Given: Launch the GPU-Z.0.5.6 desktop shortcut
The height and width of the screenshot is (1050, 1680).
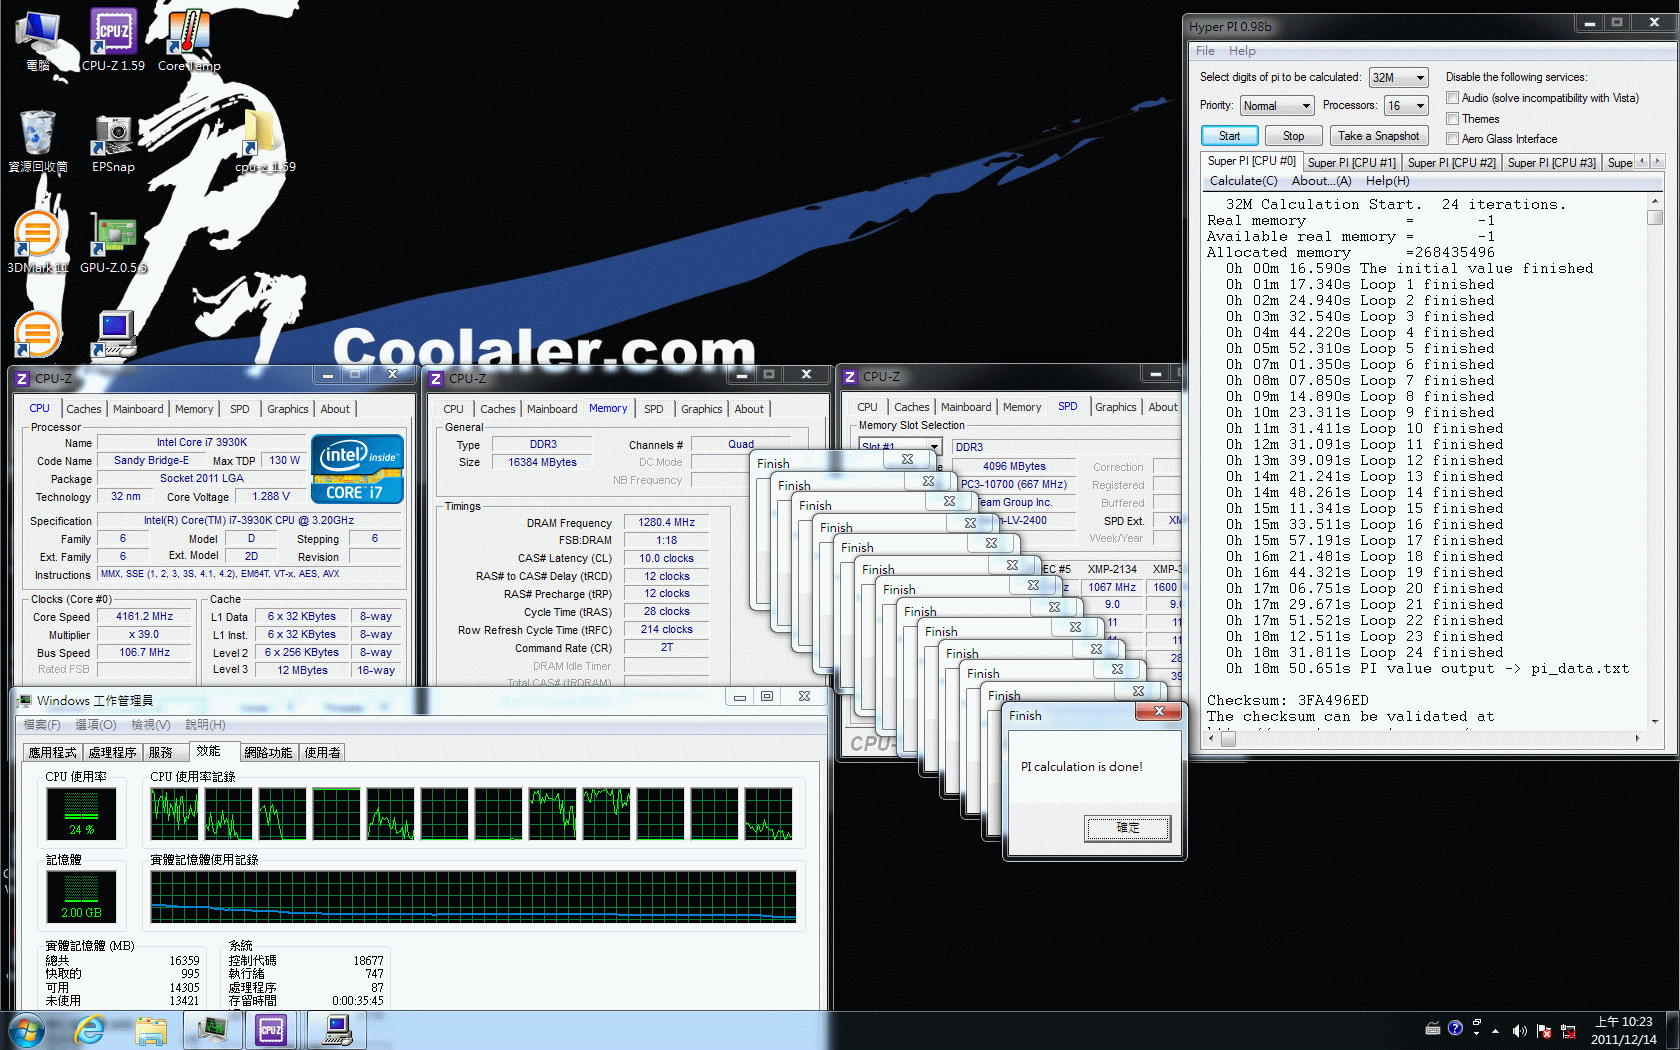Looking at the screenshot, I should coord(113,243).
